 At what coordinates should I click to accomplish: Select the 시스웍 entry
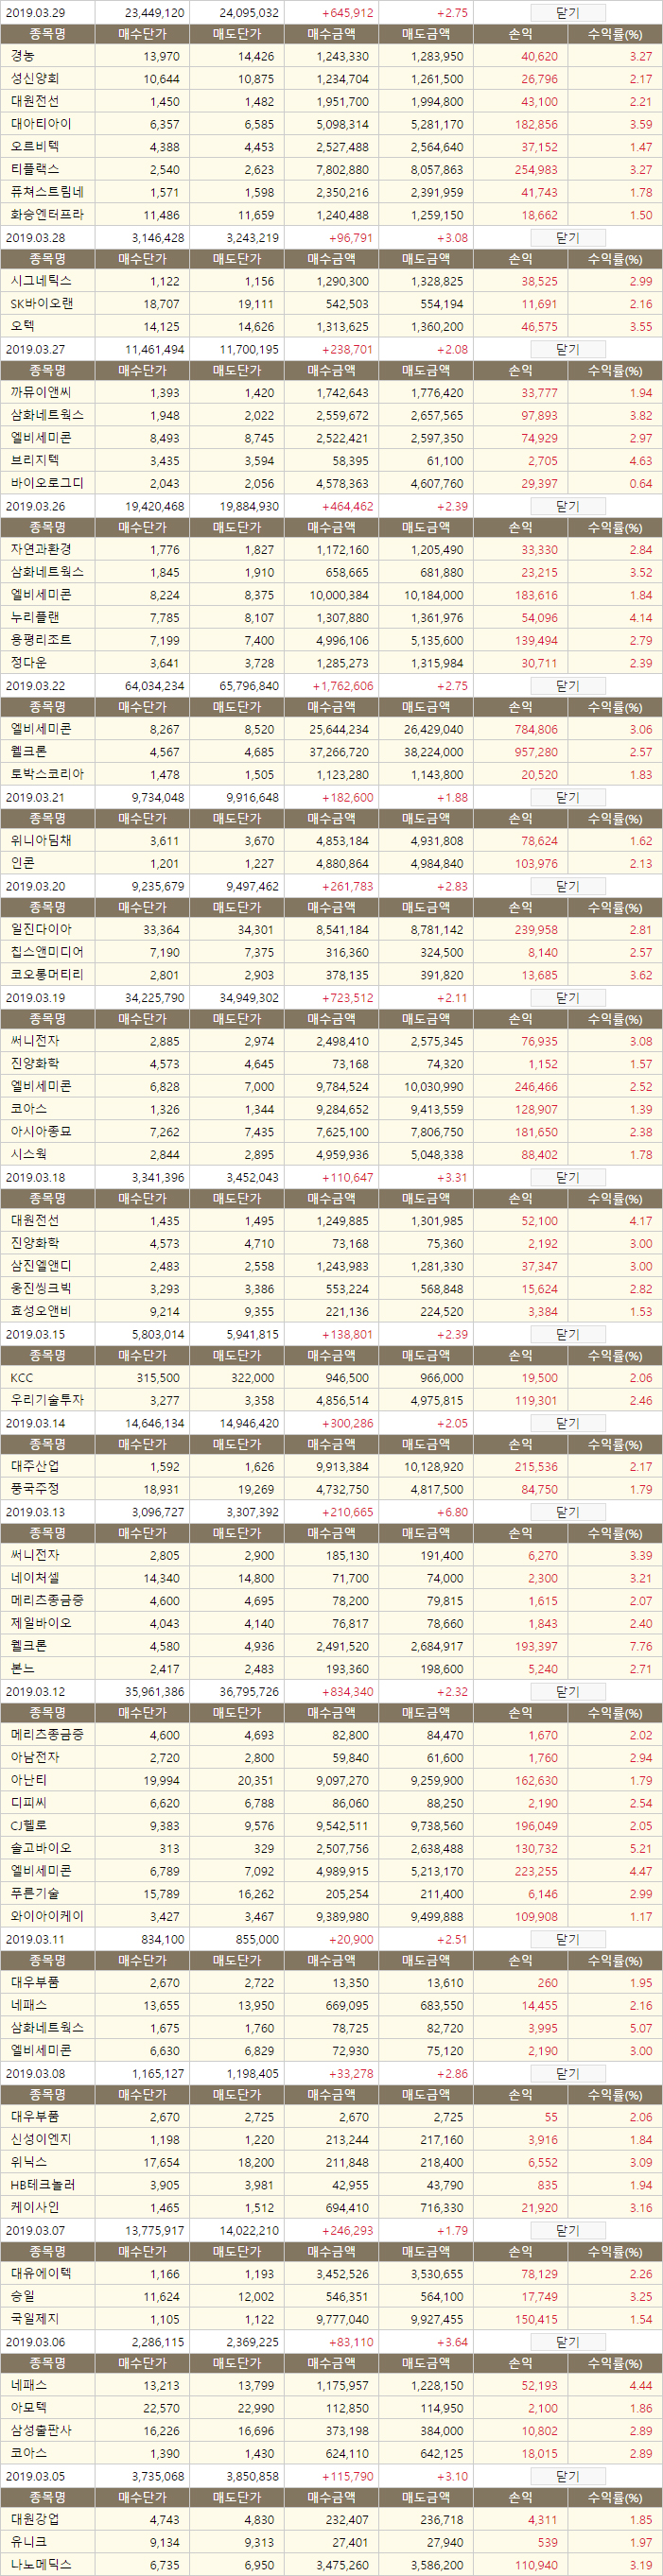click(x=331, y=1154)
